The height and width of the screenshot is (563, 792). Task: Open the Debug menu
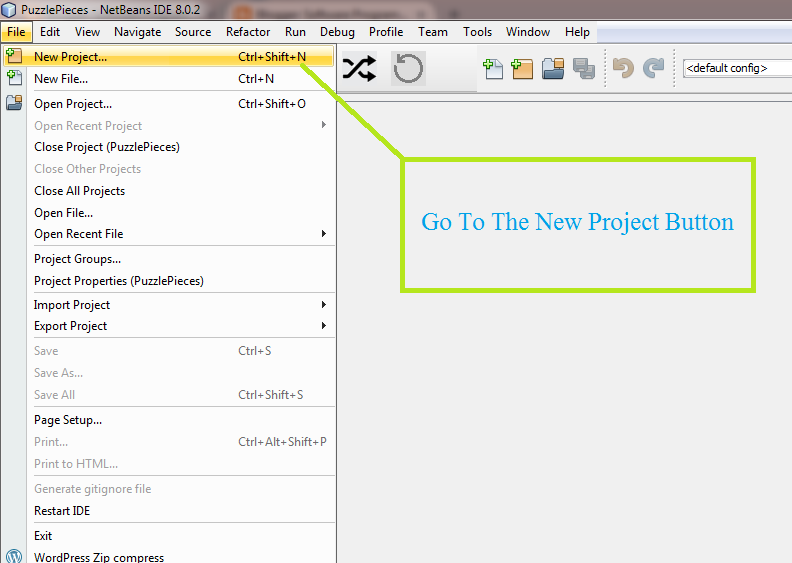[337, 32]
